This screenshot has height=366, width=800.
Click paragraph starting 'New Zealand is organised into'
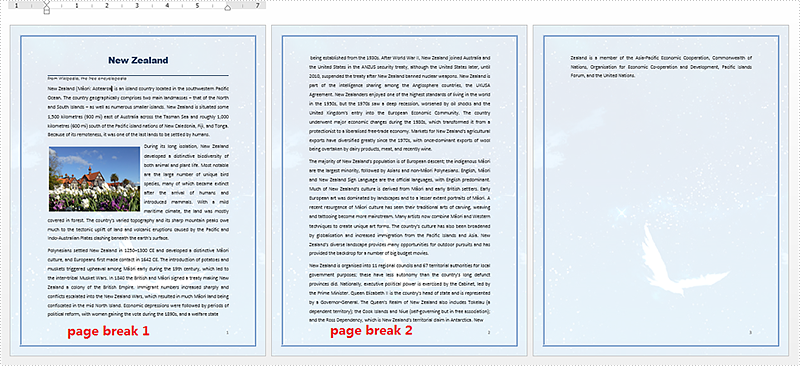(399, 292)
